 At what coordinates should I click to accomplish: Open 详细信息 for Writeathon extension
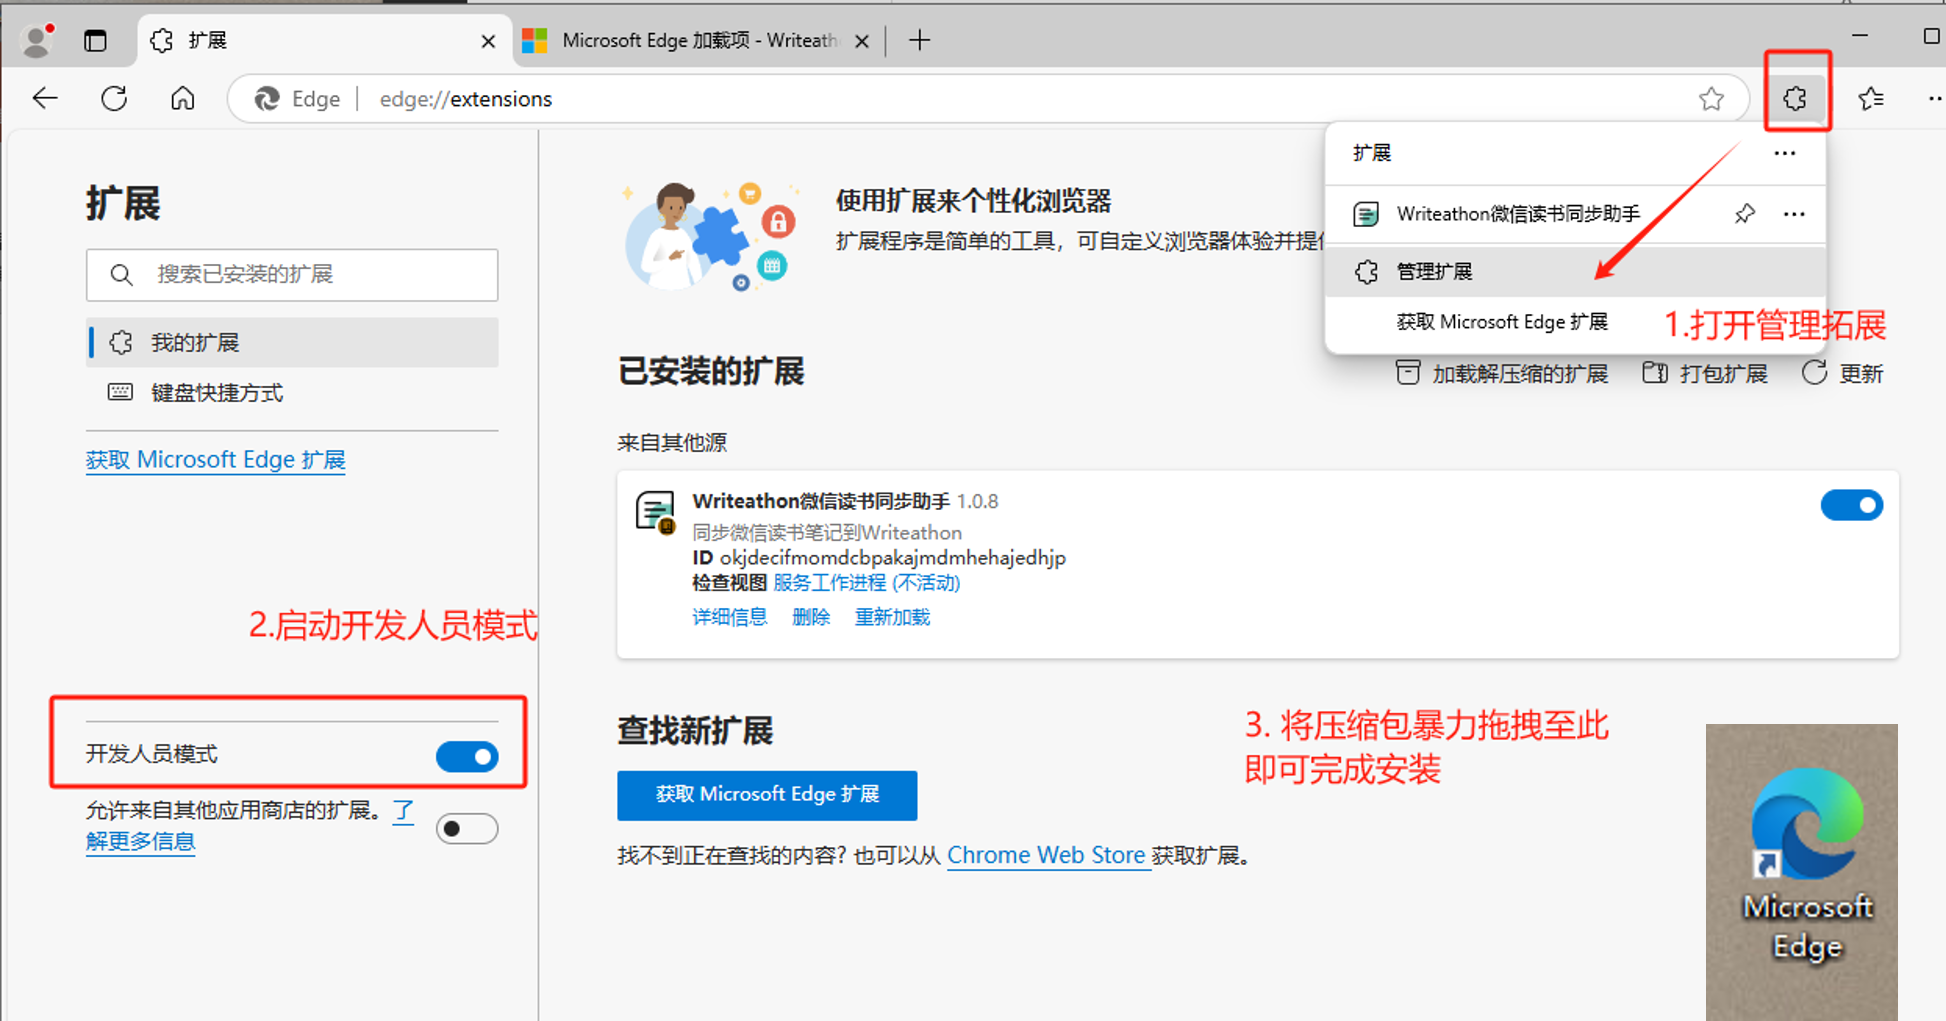pos(730,617)
